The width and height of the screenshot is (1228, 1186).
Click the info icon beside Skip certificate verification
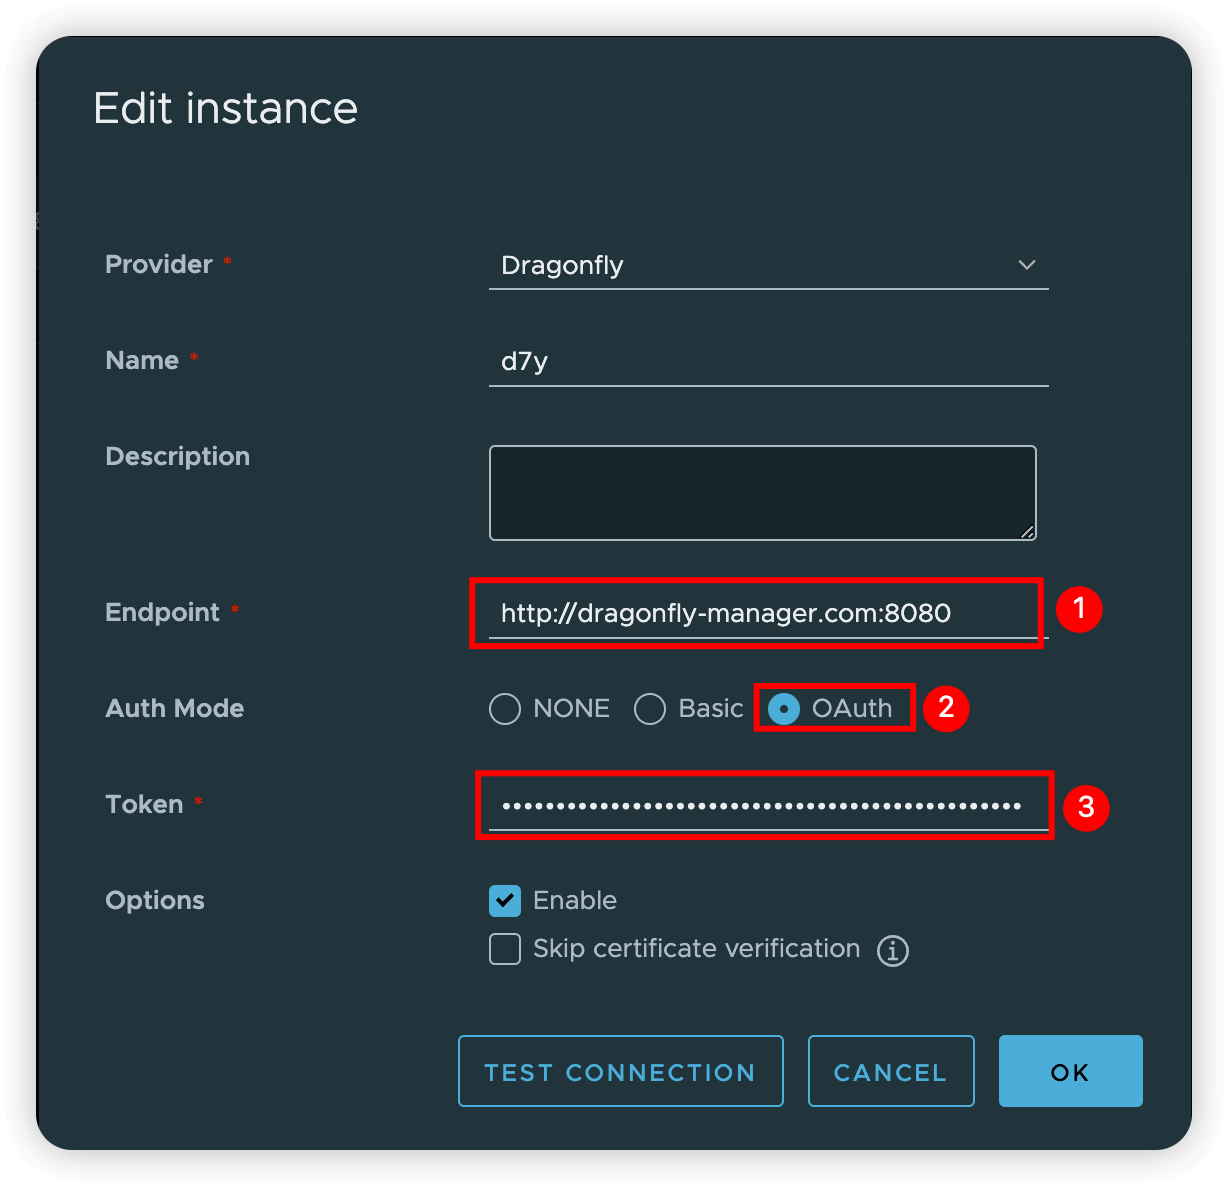point(893,950)
